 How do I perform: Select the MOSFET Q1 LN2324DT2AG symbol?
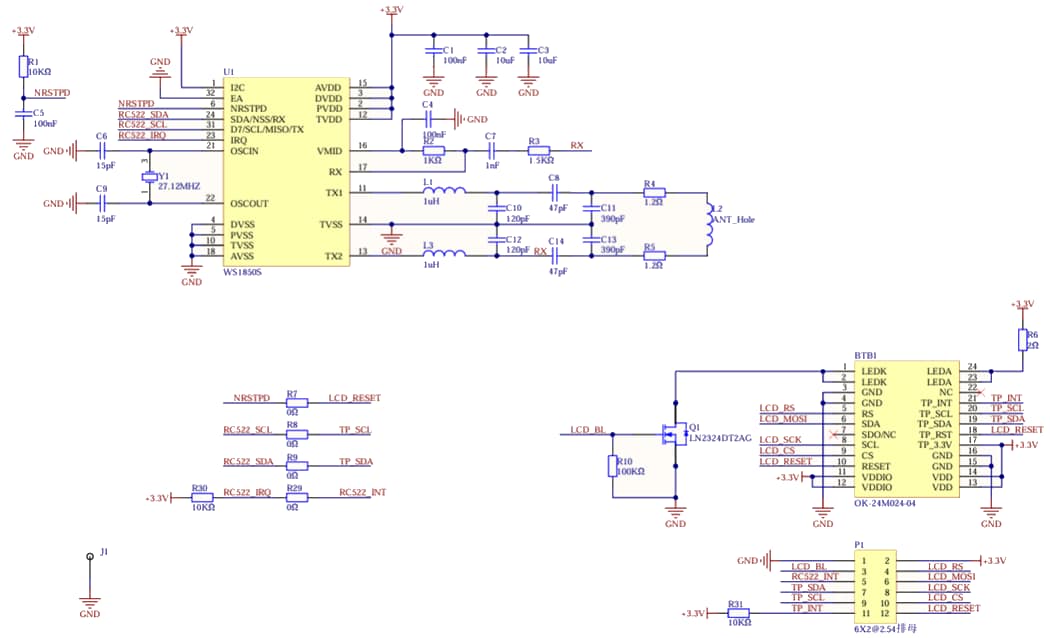coord(672,432)
